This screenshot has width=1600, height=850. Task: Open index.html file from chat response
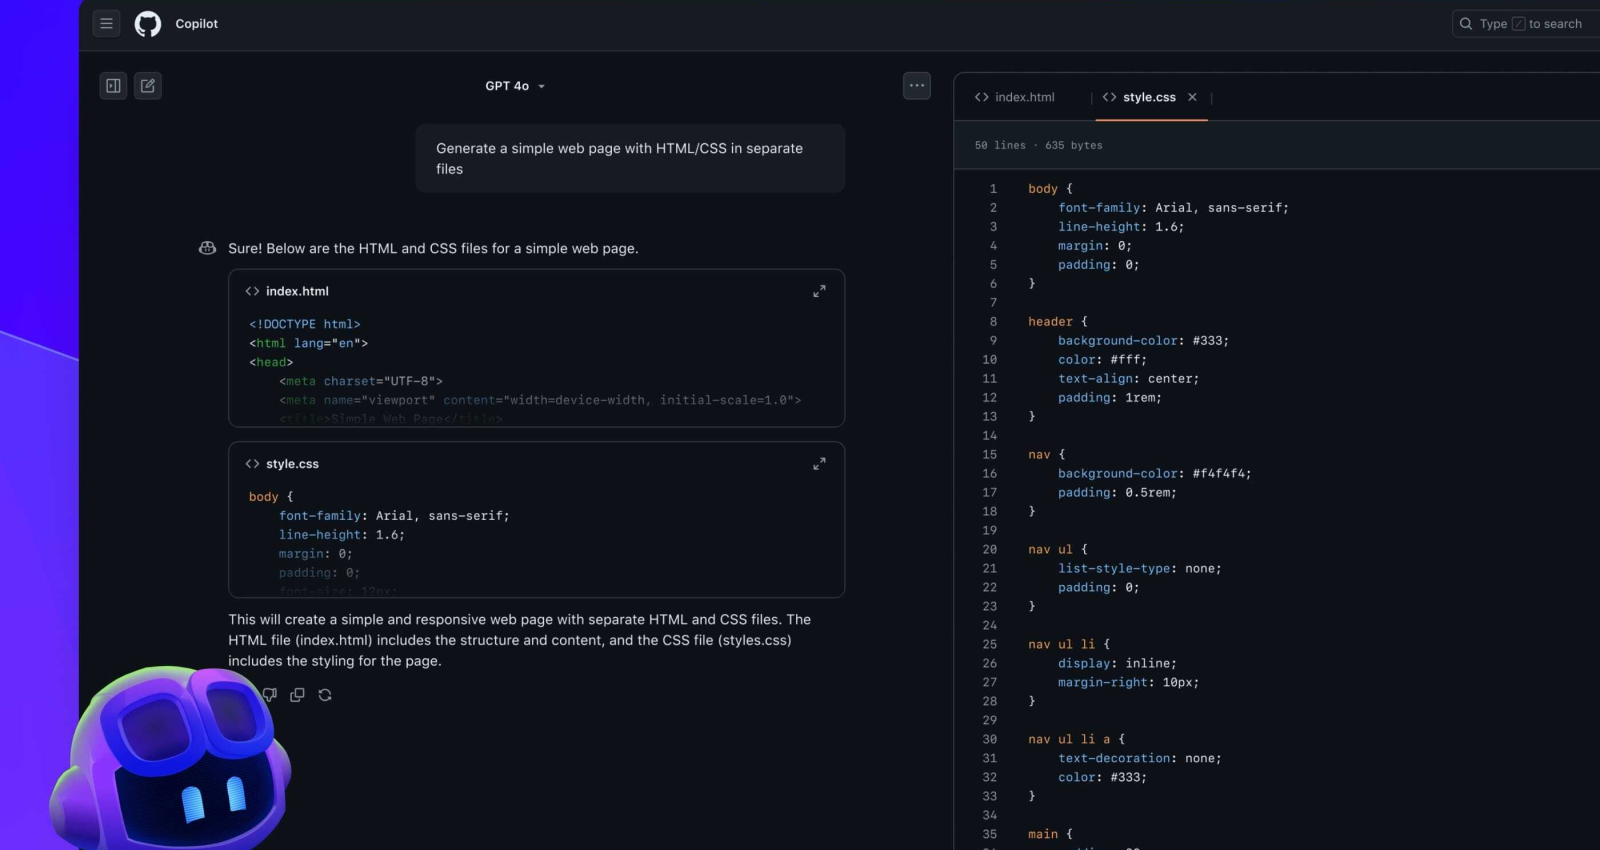coord(297,291)
